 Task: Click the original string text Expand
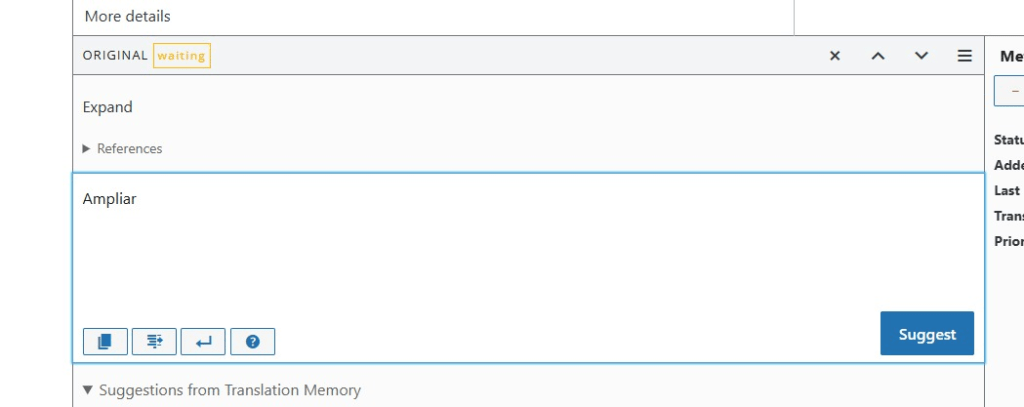(108, 107)
